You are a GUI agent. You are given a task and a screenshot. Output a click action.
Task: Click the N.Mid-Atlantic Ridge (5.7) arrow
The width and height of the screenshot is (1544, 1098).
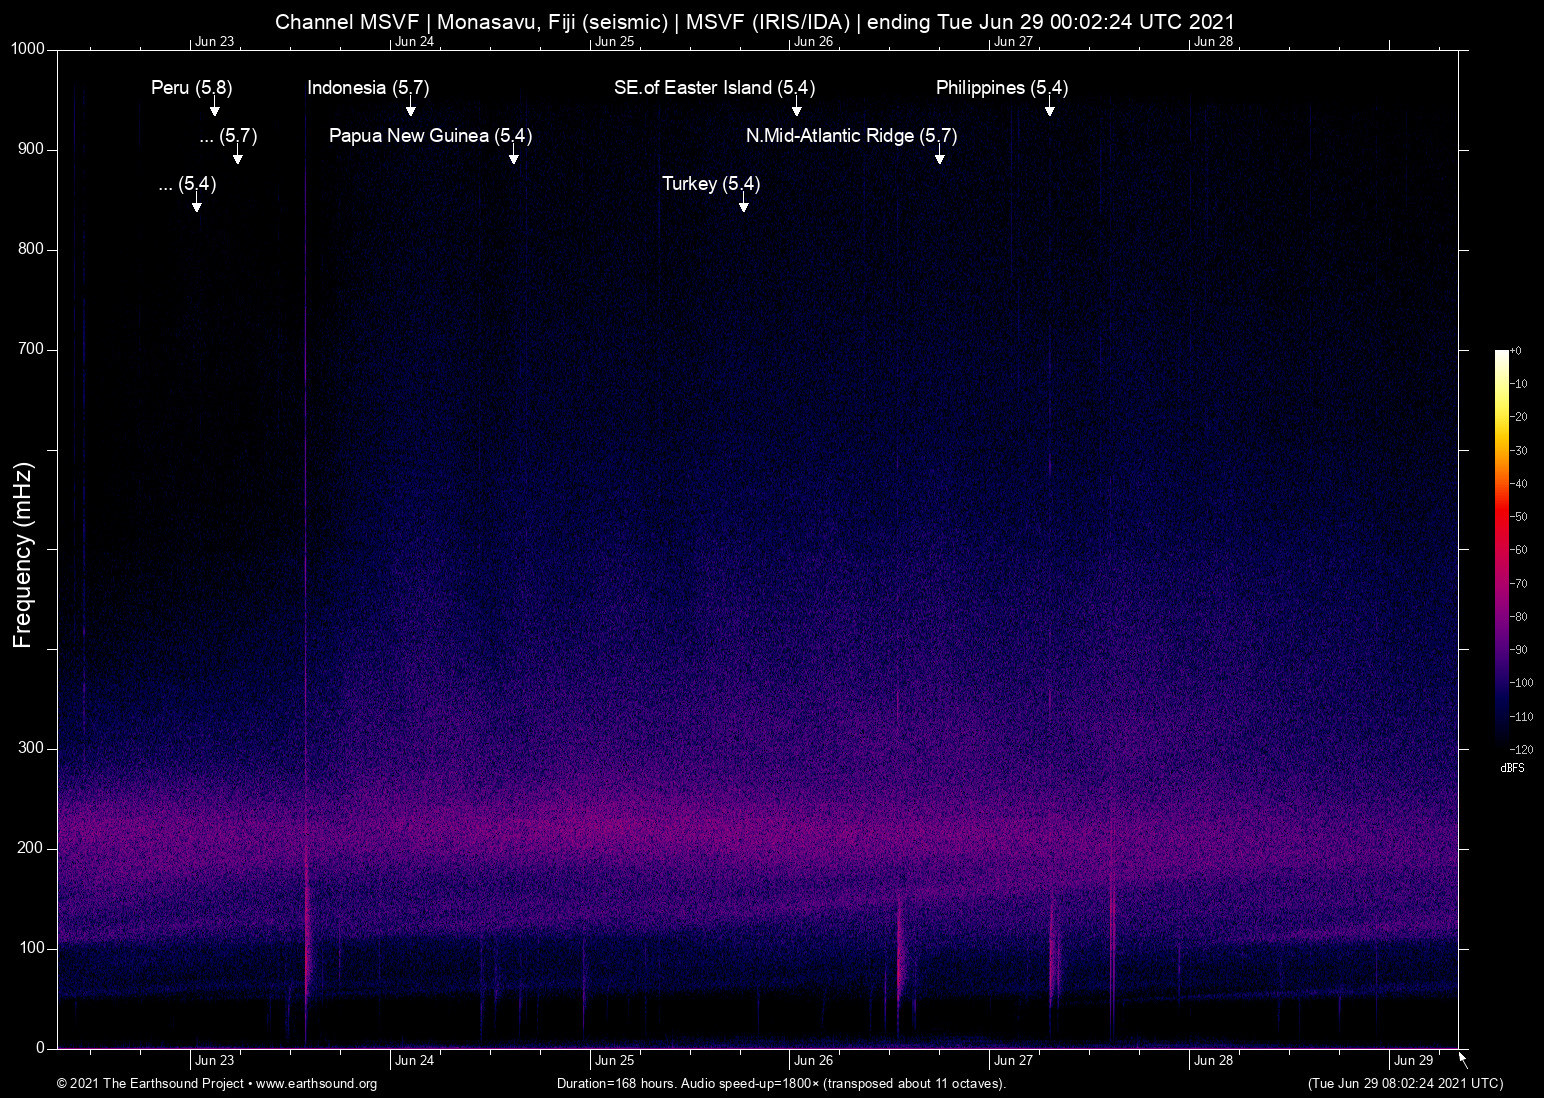(939, 156)
